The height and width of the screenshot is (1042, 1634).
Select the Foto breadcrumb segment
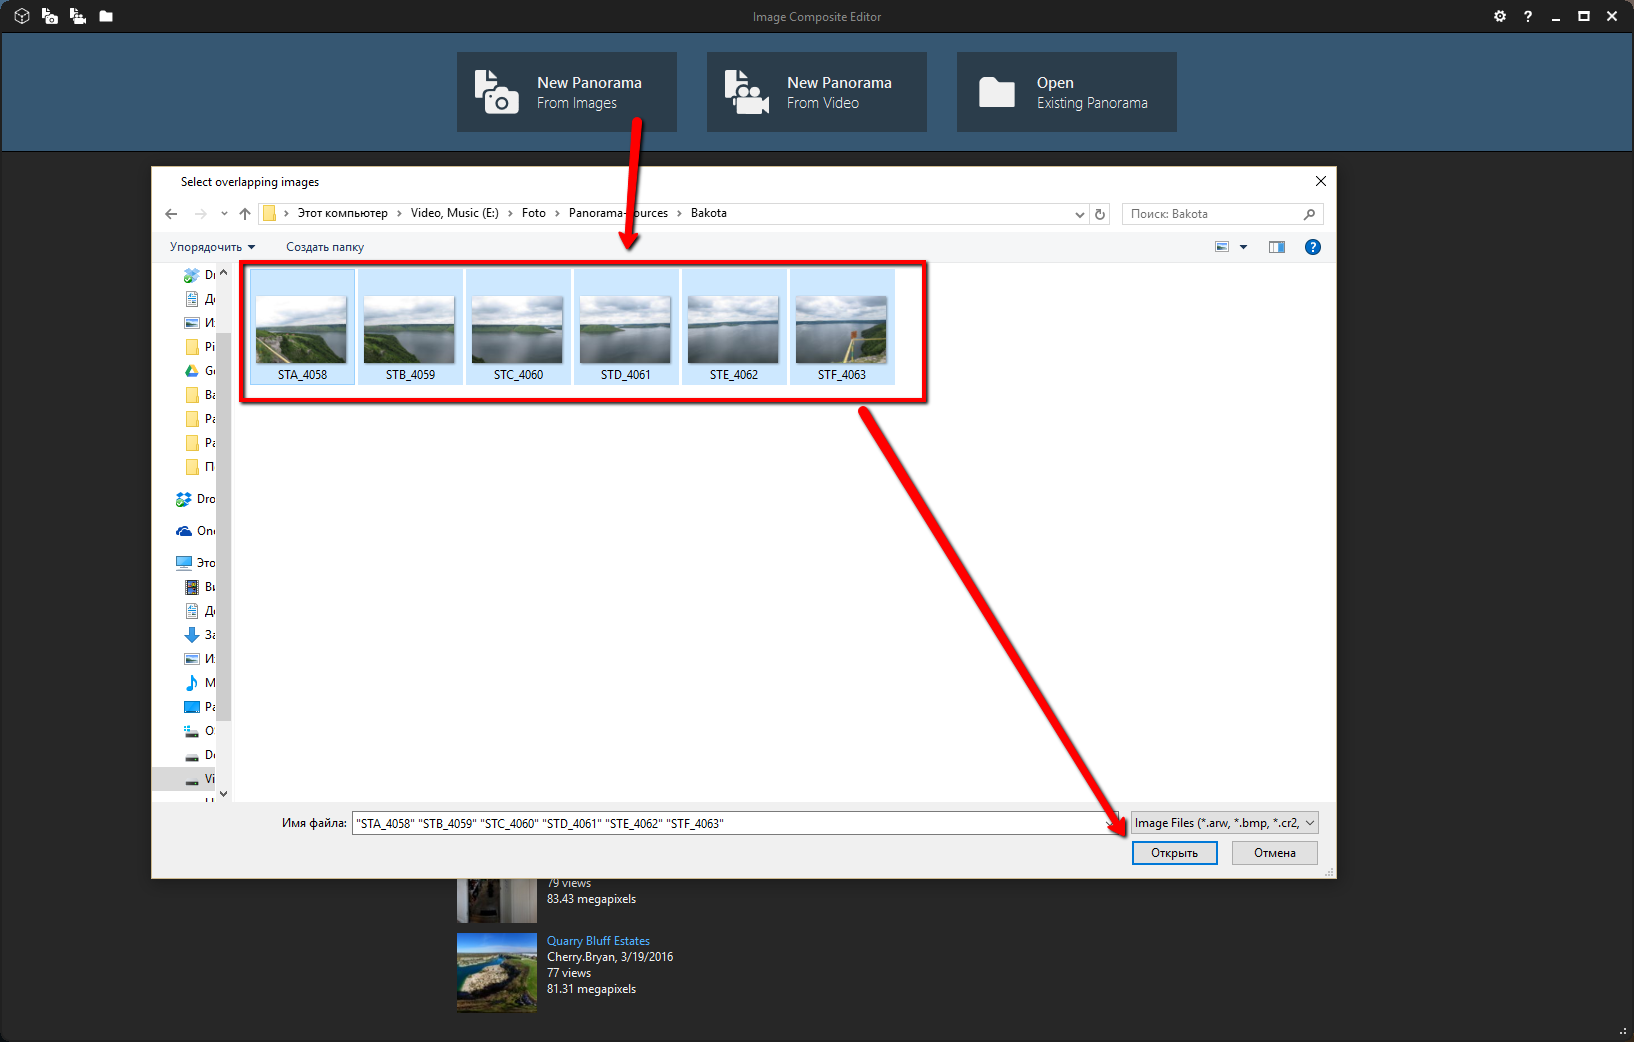click(x=533, y=213)
